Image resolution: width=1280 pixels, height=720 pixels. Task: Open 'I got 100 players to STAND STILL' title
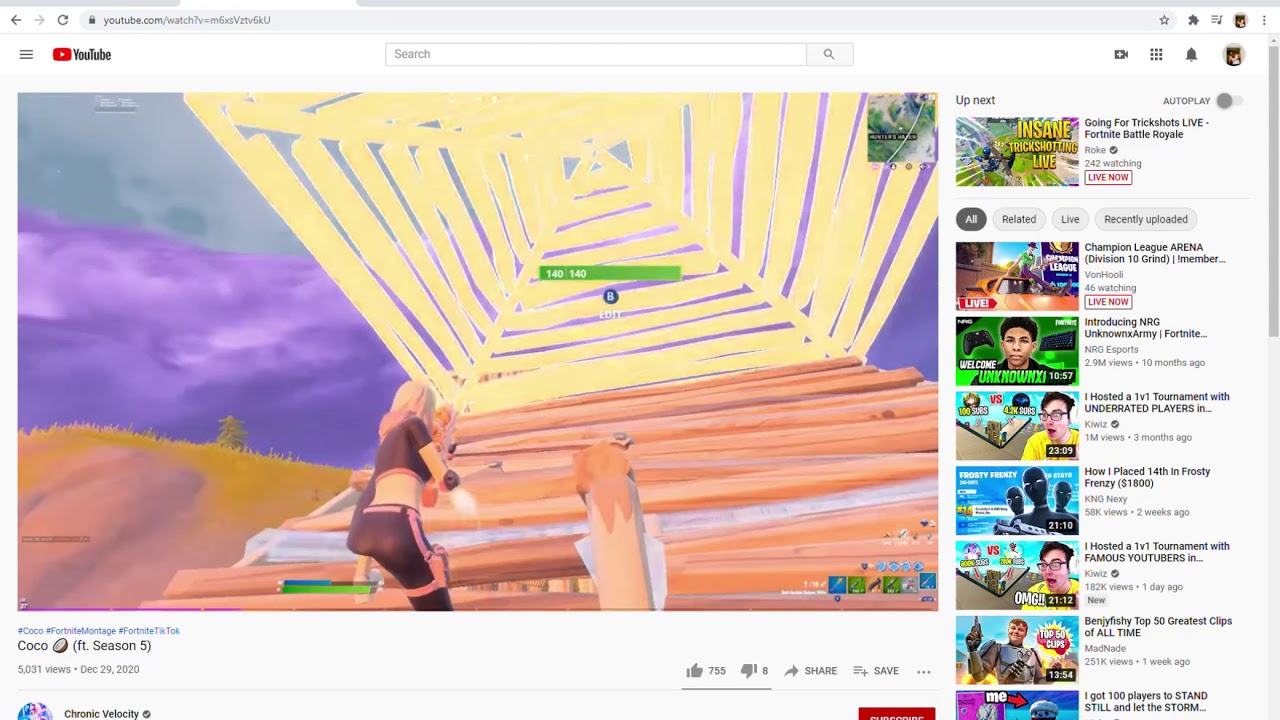(1146, 701)
